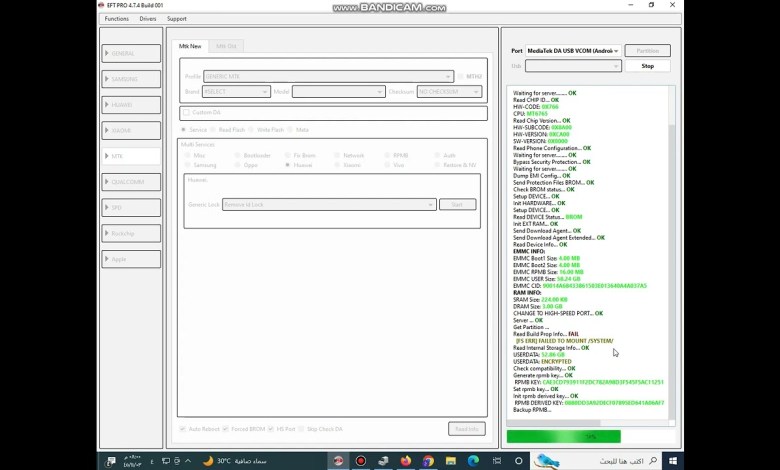Image resolution: width=780 pixels, height=470 pixels.
Task: Toggle the Auto Reboot checkbox
Action: pos(183,429)
